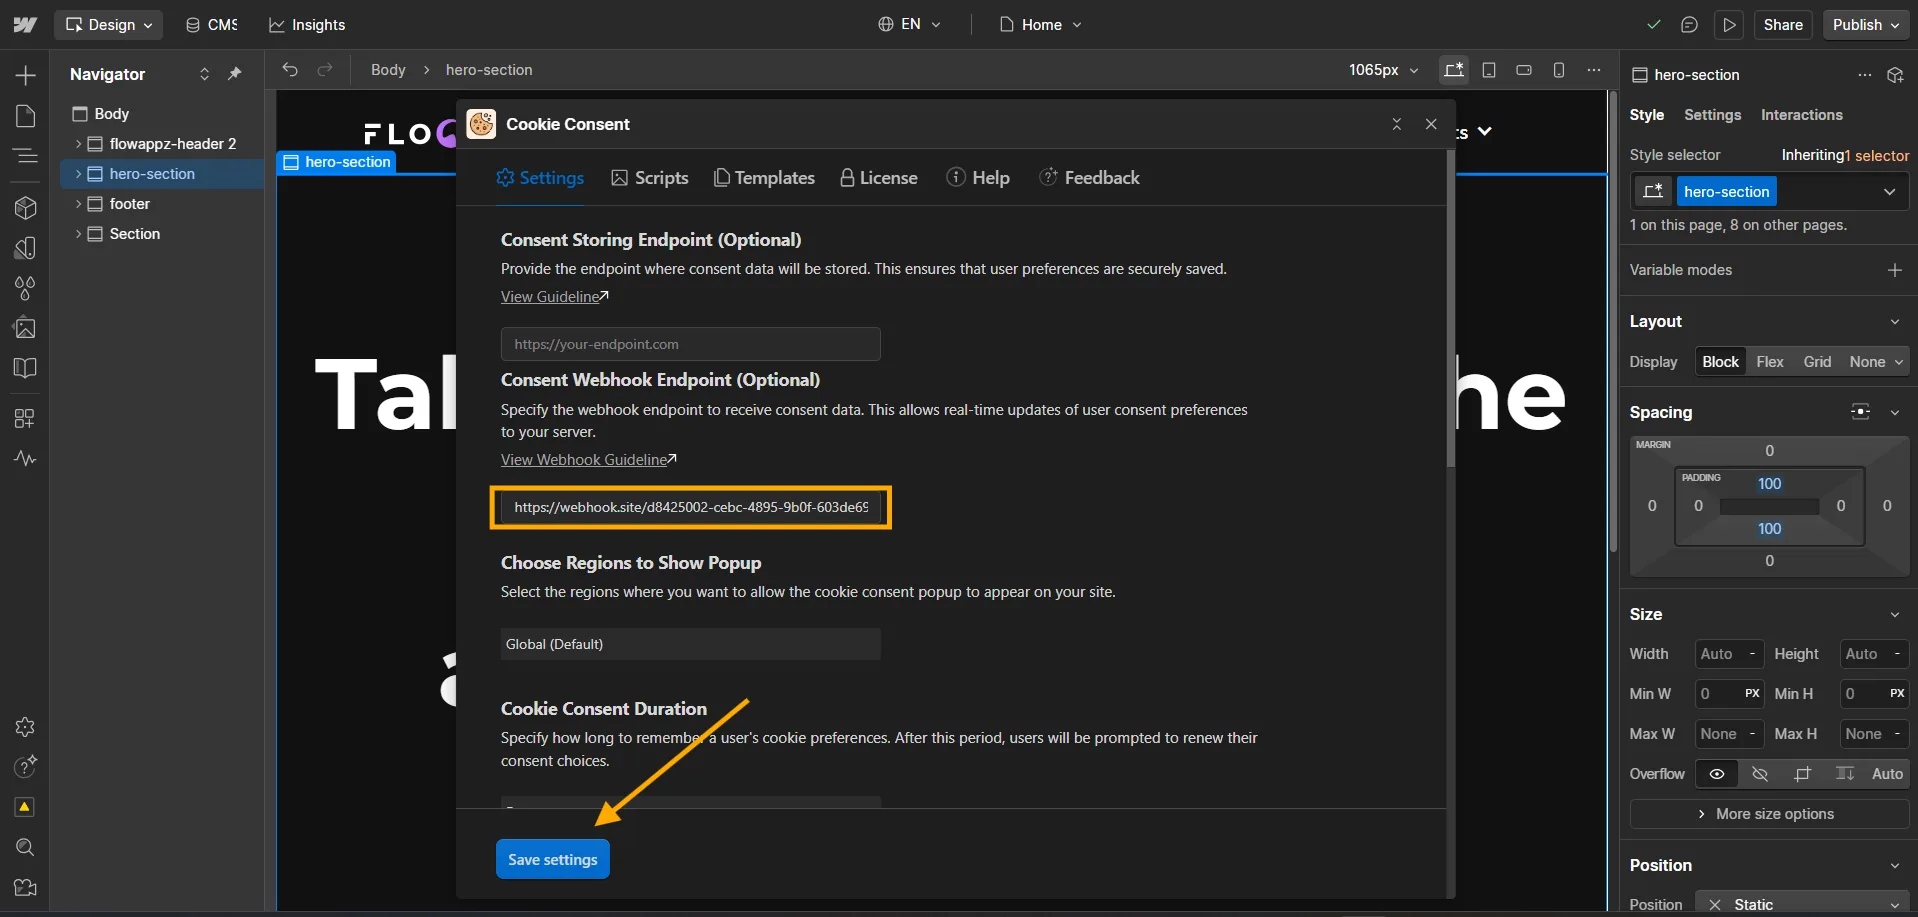Open quick find search icon

[26, 847]
